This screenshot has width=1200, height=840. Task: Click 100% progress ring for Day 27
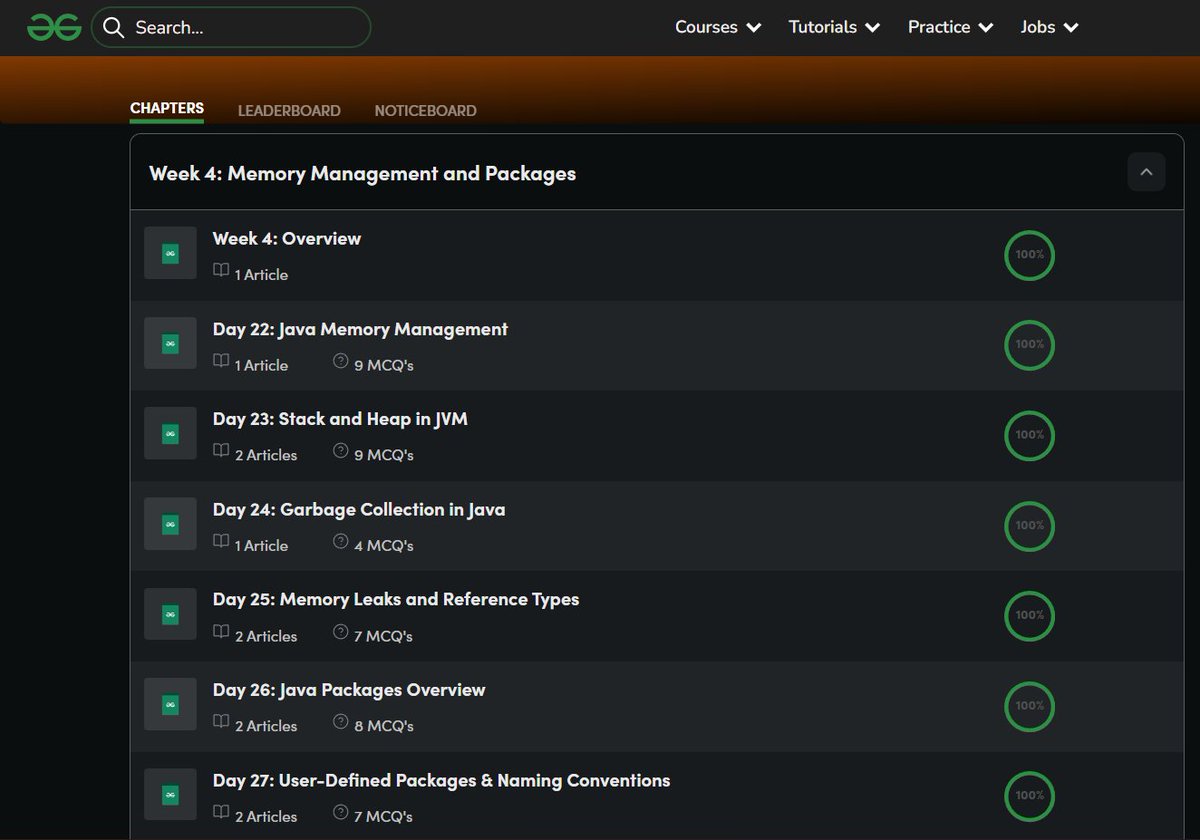click(1029, 795)
